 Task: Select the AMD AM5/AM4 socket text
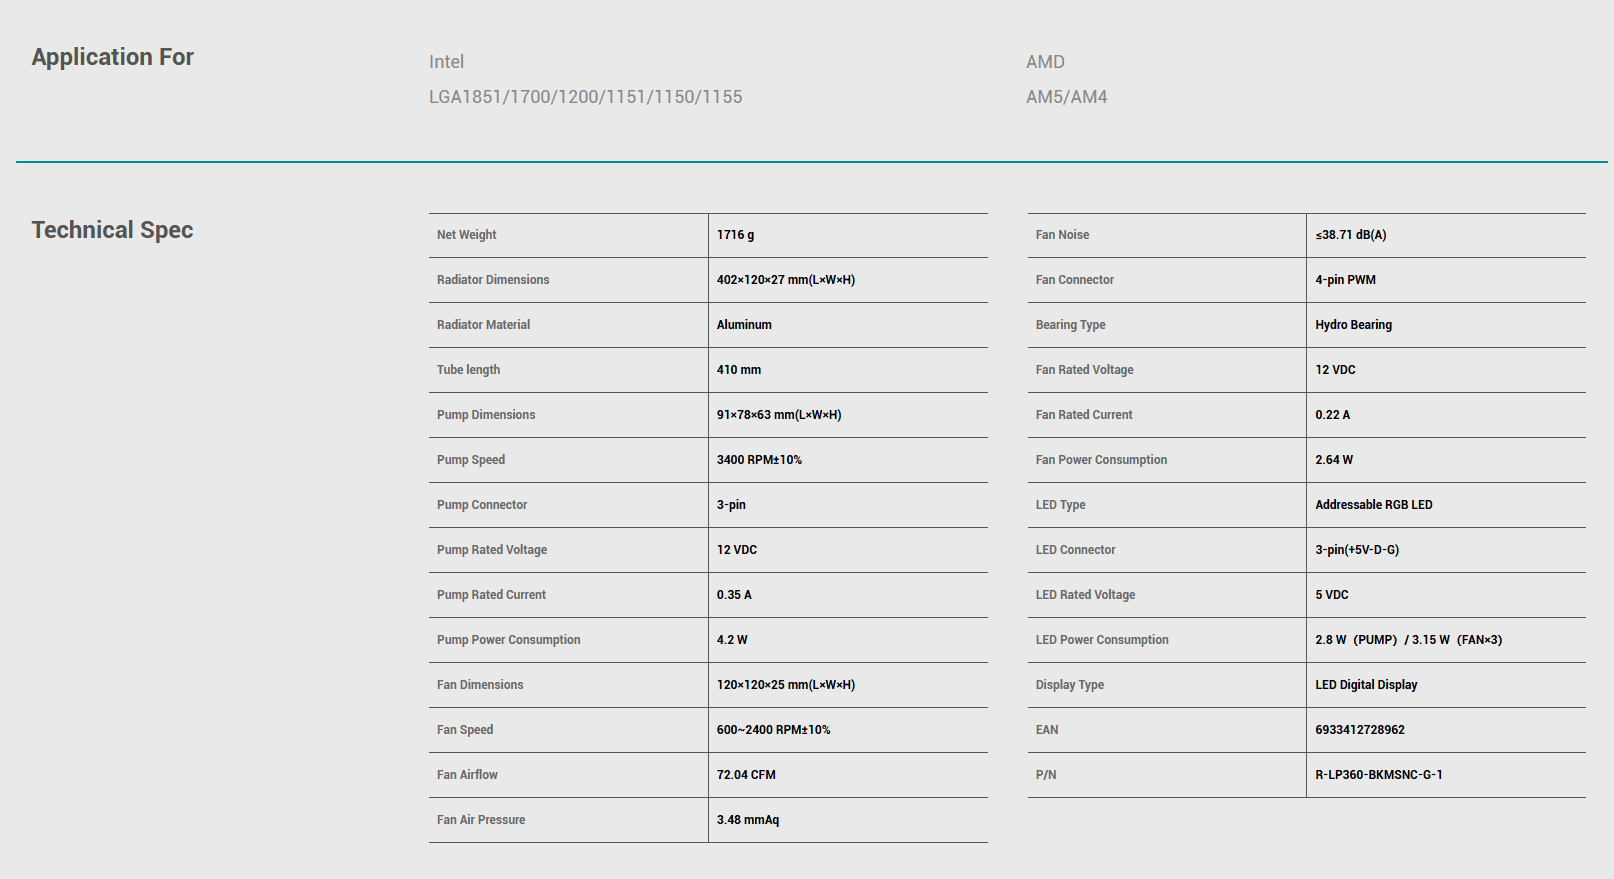click(x=1066, y=97)
